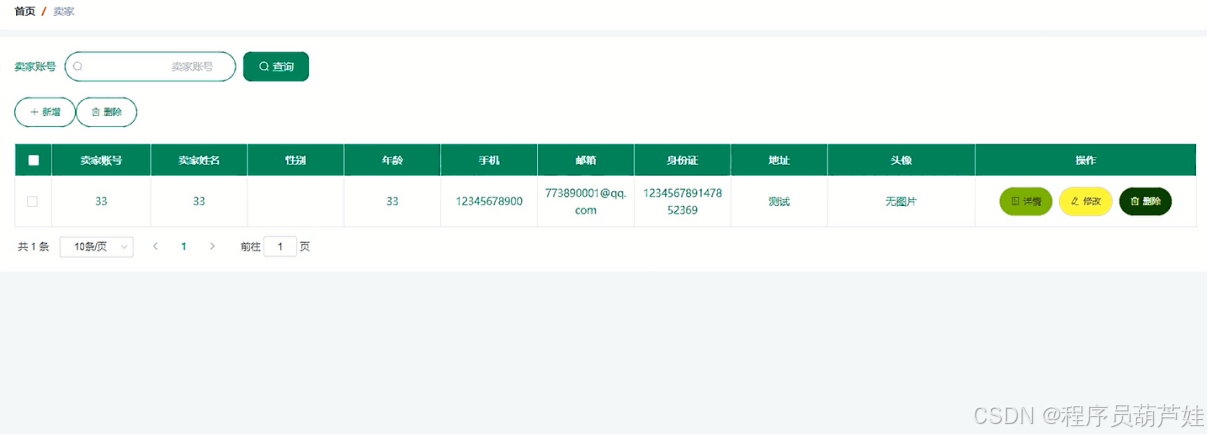Click the 无图片 avatar cell

tap(901, 201)
